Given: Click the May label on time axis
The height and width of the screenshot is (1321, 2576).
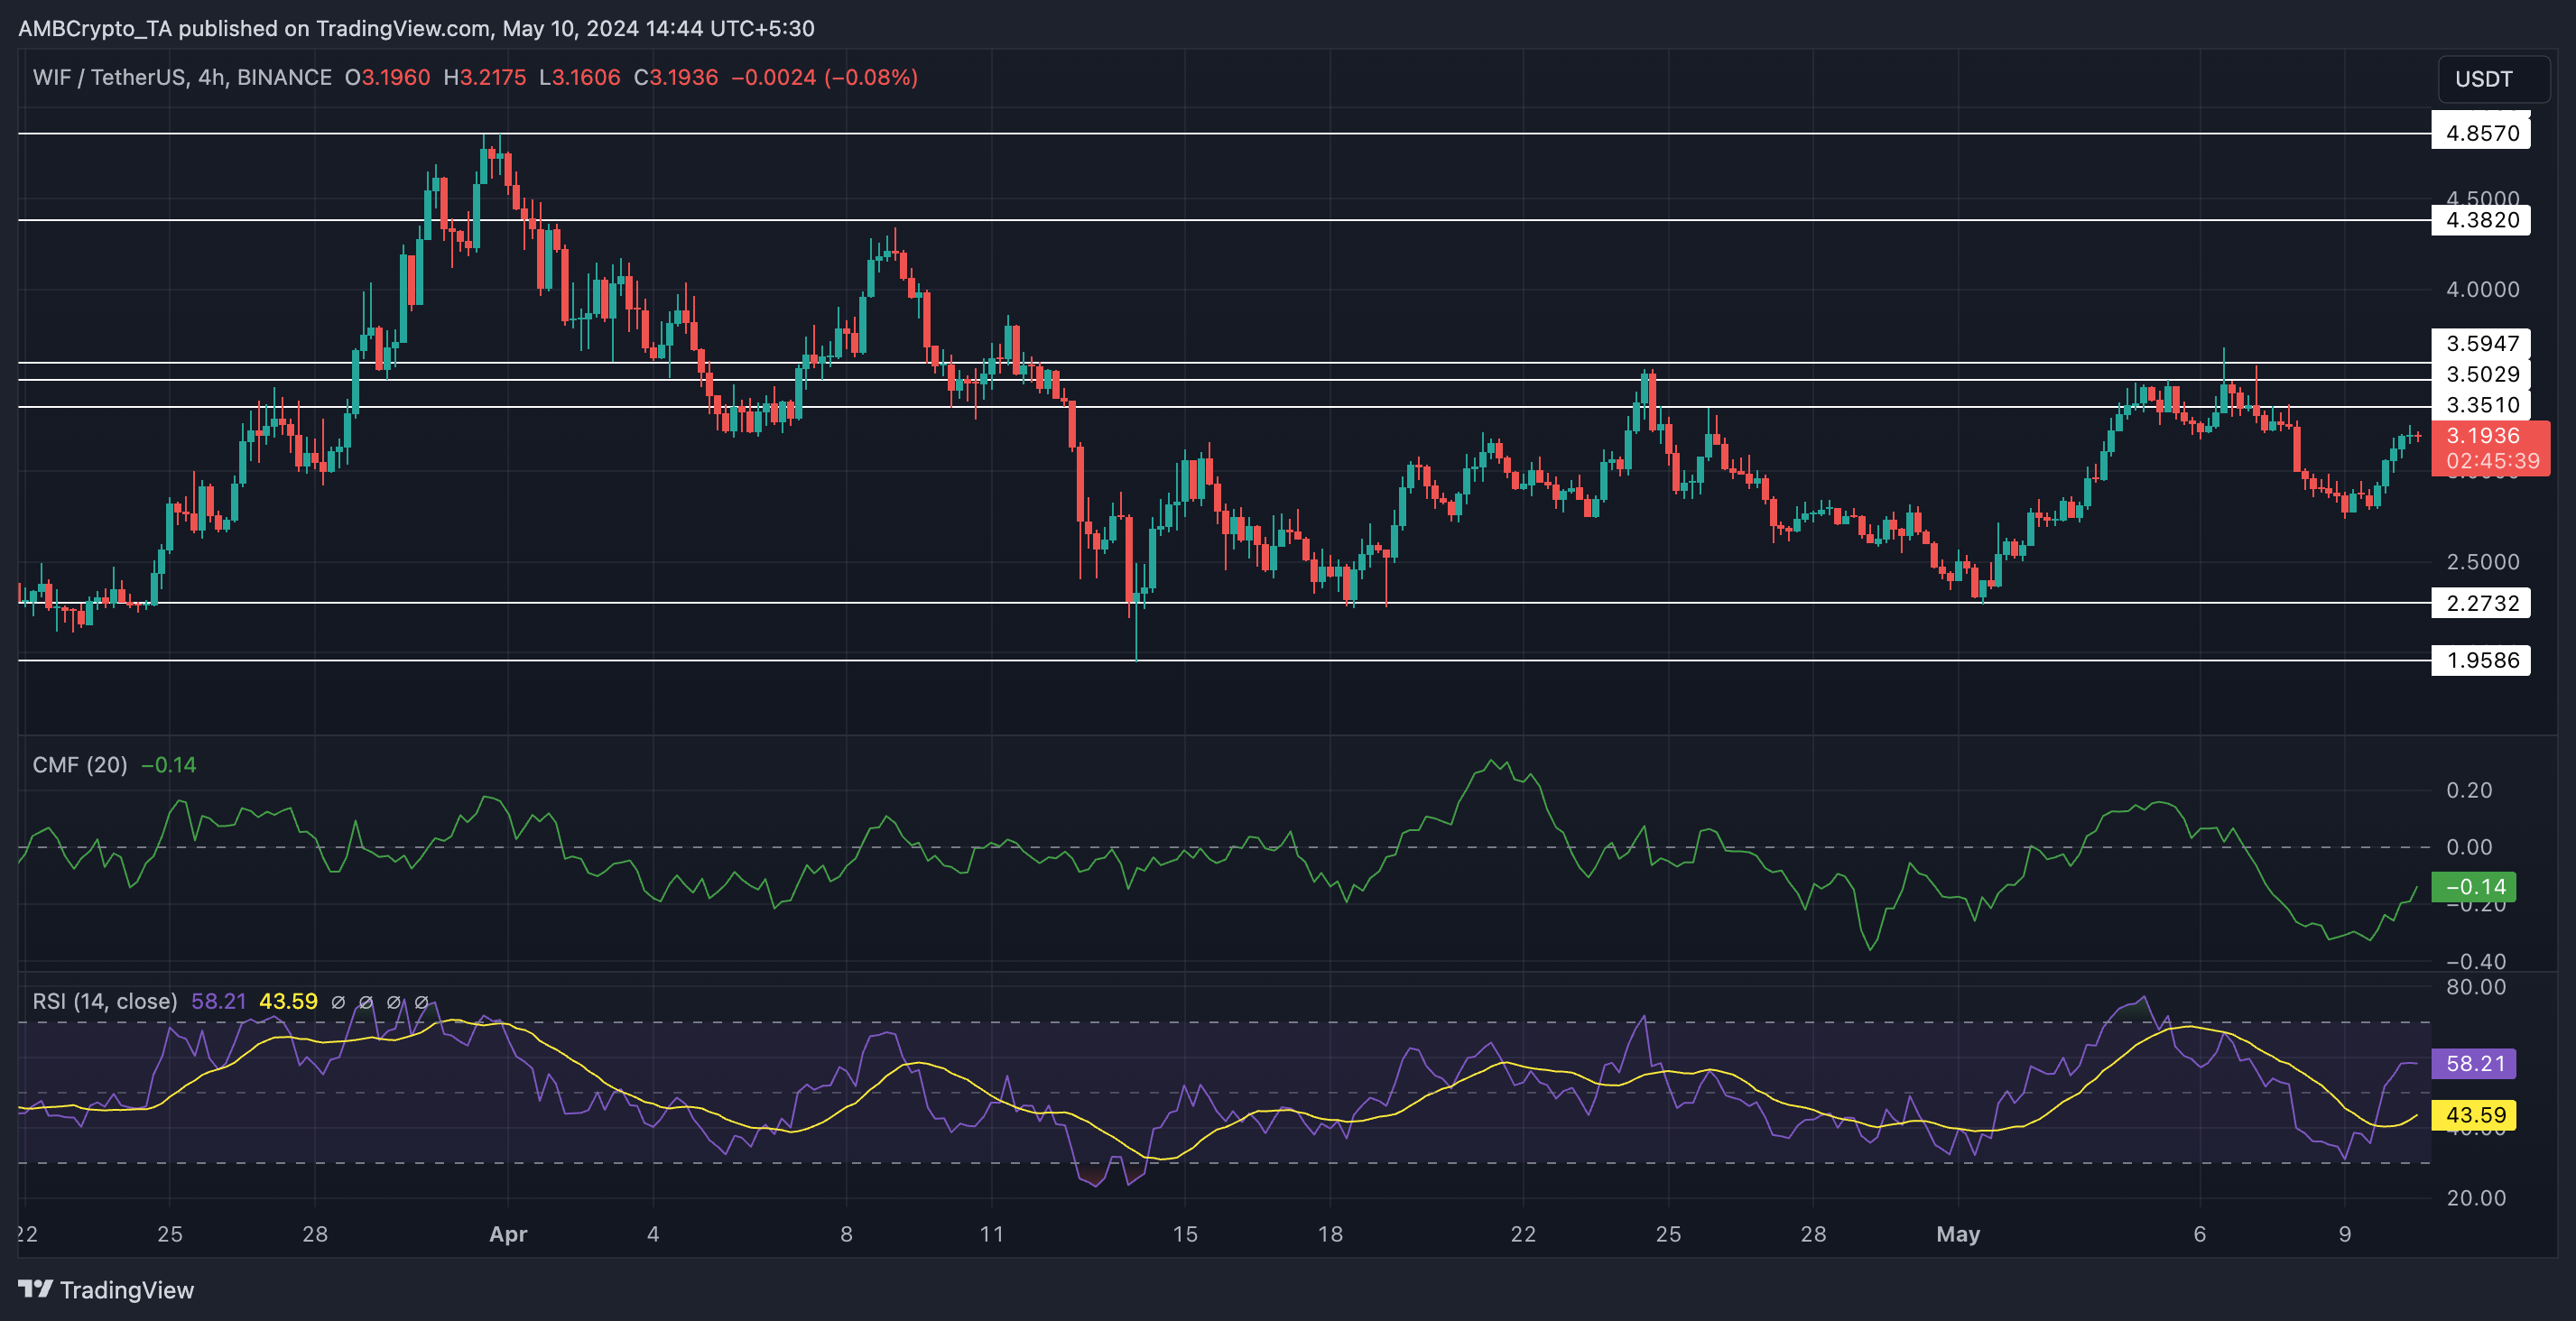Looking at the screenshot, I should 1957,1234.
